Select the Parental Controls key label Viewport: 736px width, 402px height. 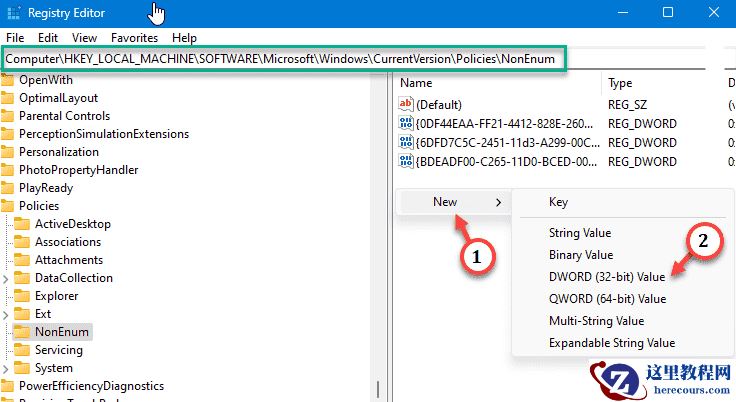[64, 116]
